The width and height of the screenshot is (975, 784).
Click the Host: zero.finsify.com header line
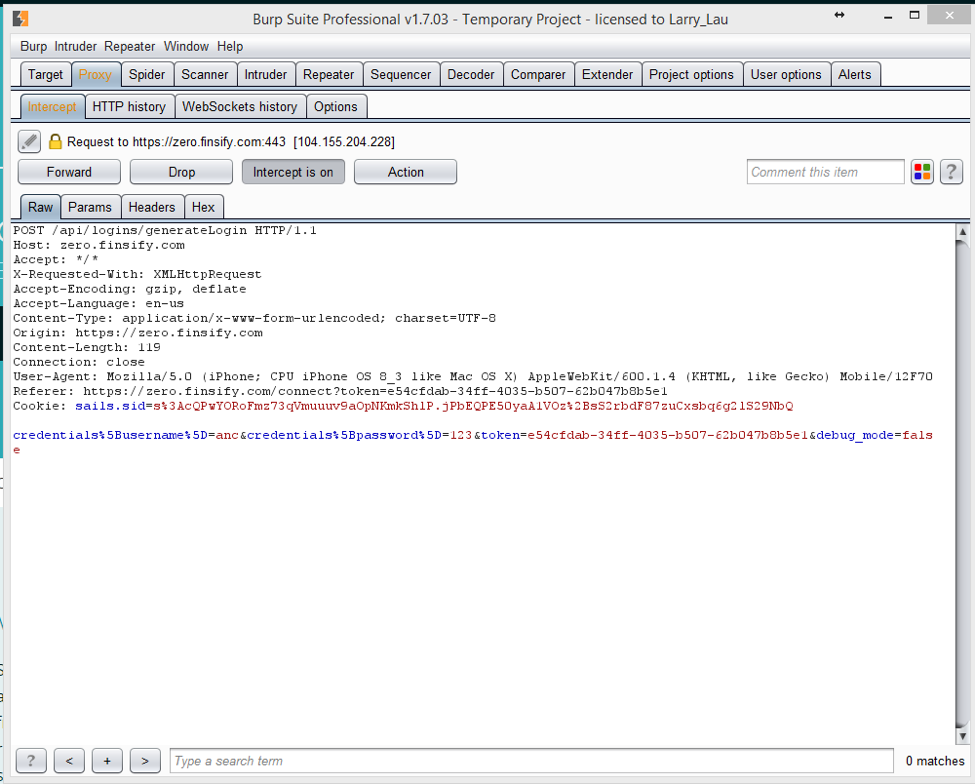(x=99, y=245)
